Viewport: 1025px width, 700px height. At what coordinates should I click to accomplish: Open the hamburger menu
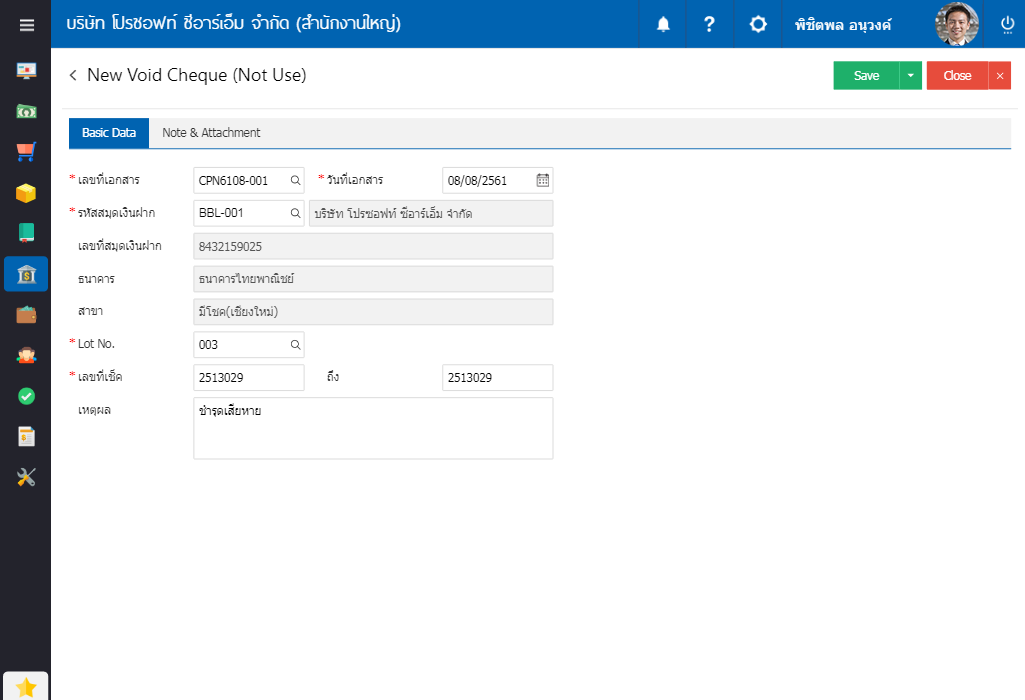[x=26, y=25]
